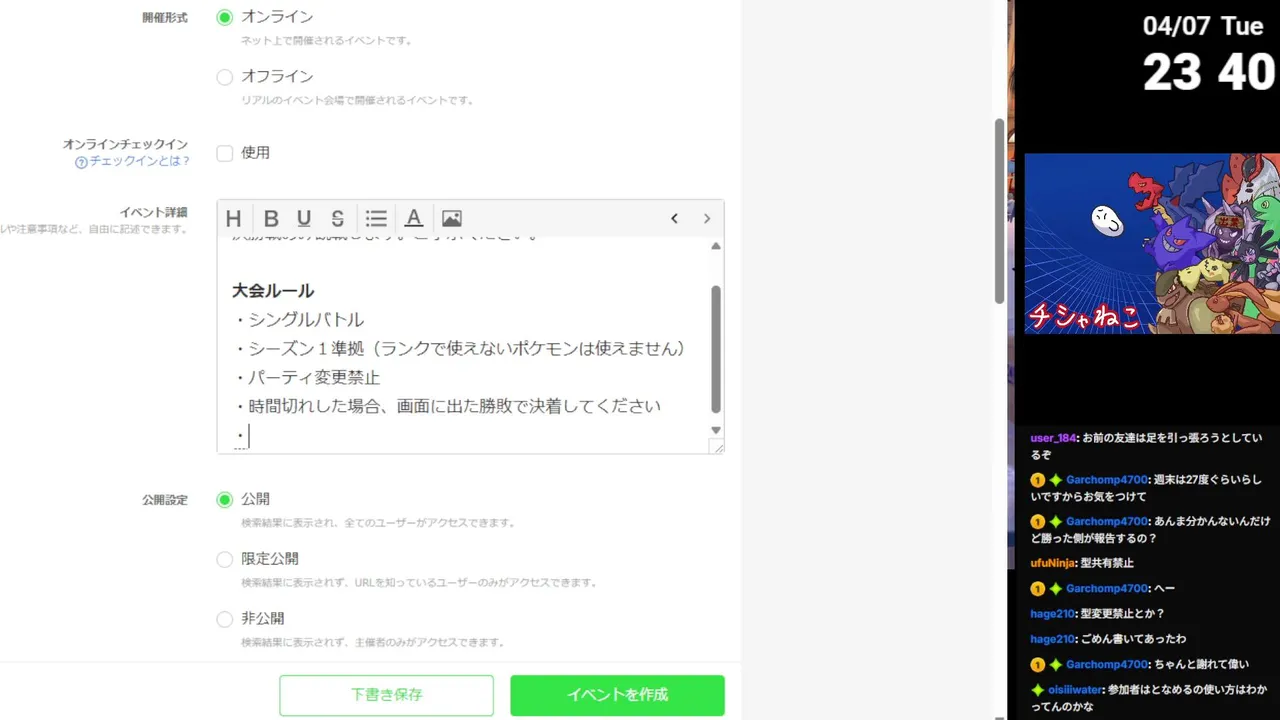Image resolution: width=1280 pixels, height=720 pixels.
Task: Select the 公開 visibility radio option
Action: click(225, 500)
